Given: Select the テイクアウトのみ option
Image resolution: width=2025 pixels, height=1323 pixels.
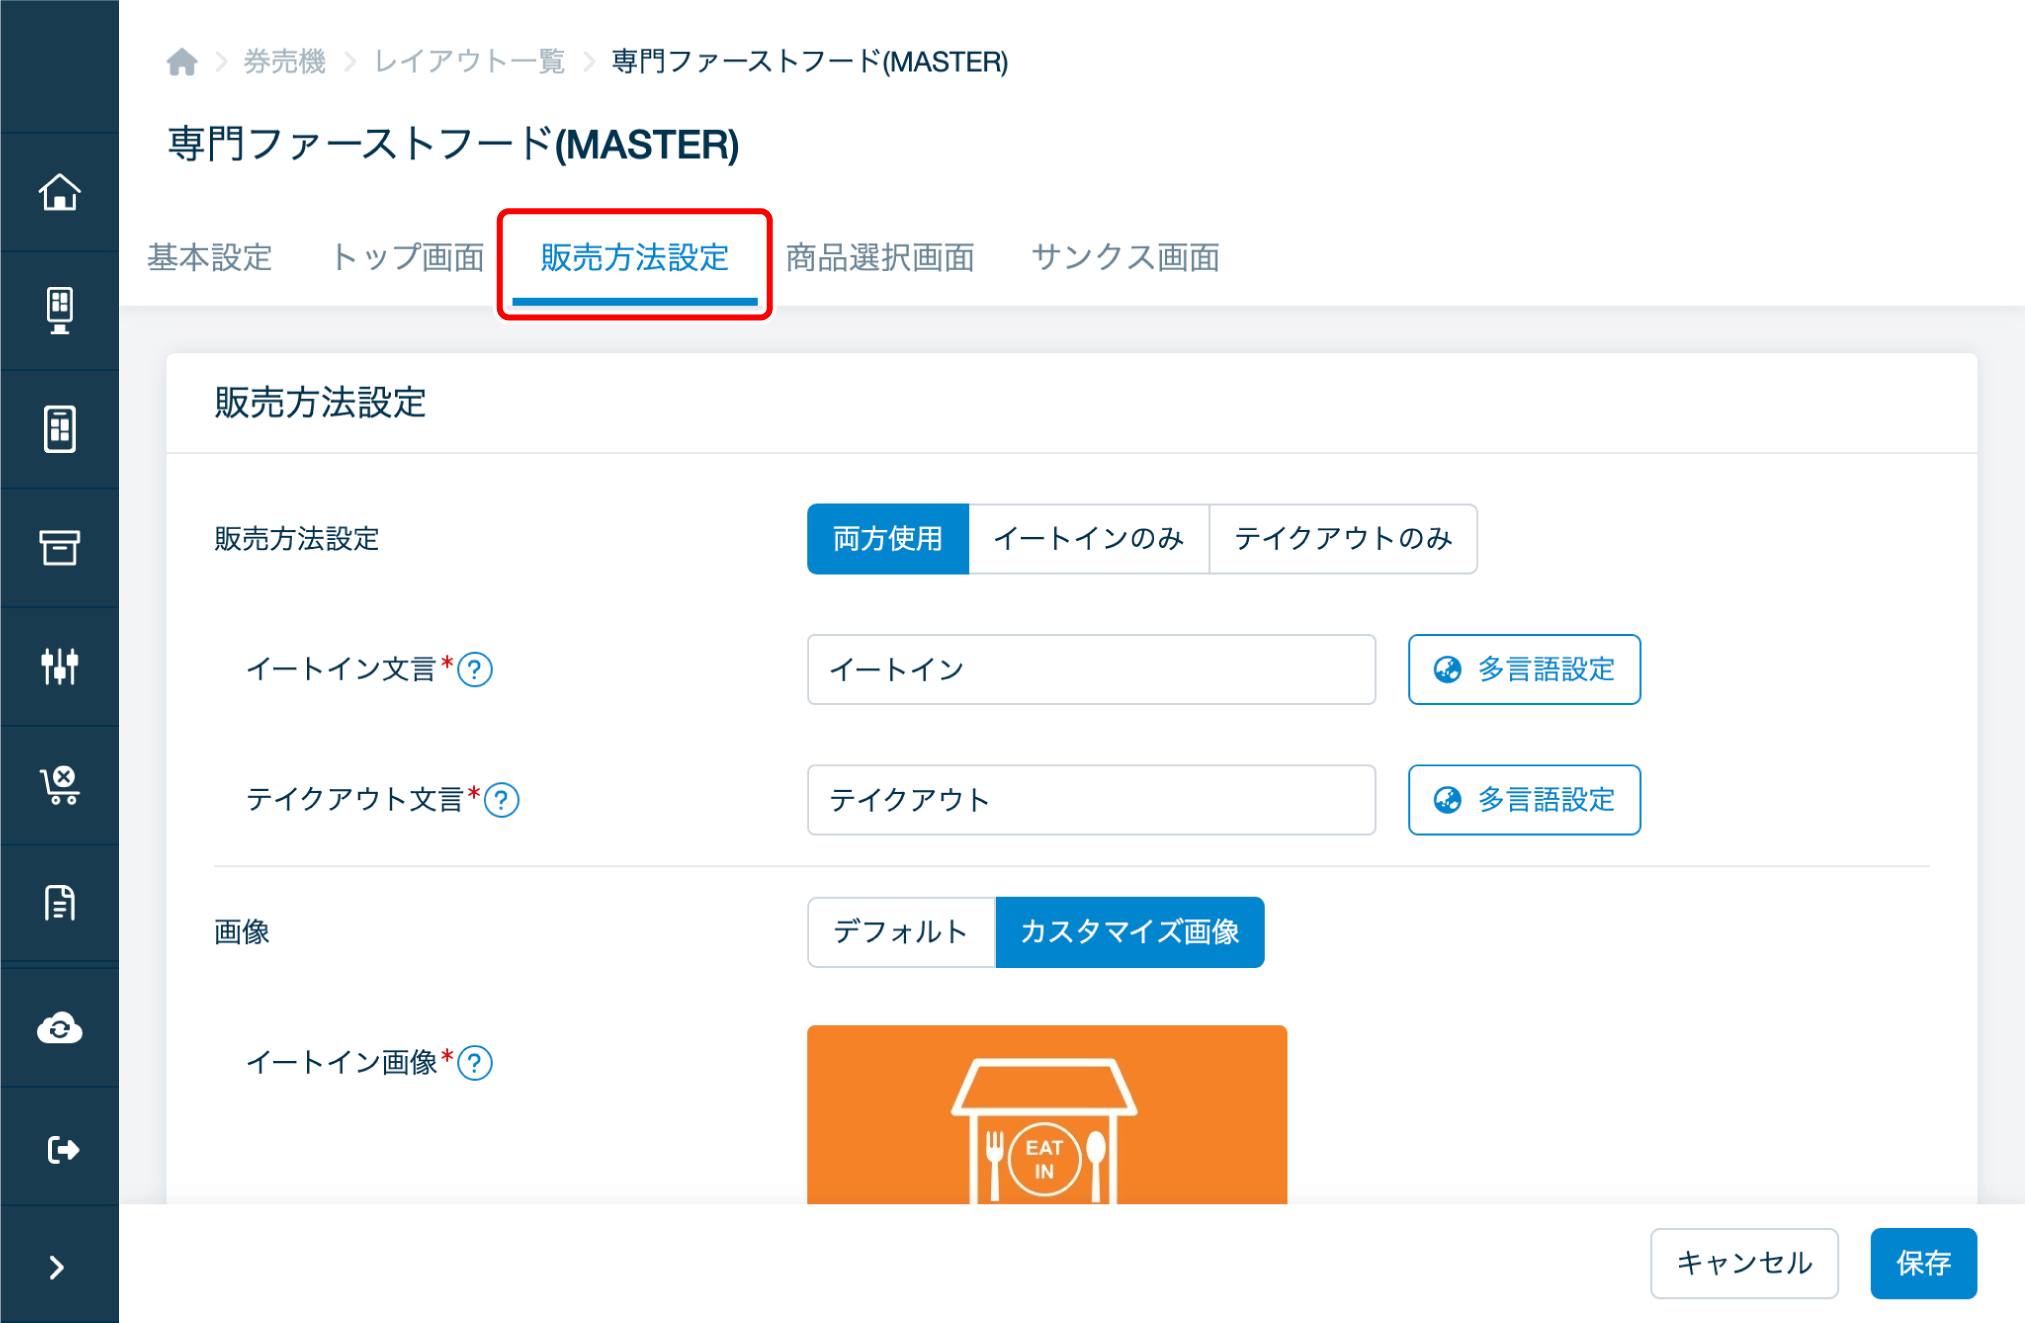Looking at the screenshot, I should pyautogui.click(x=1343, y=539).
